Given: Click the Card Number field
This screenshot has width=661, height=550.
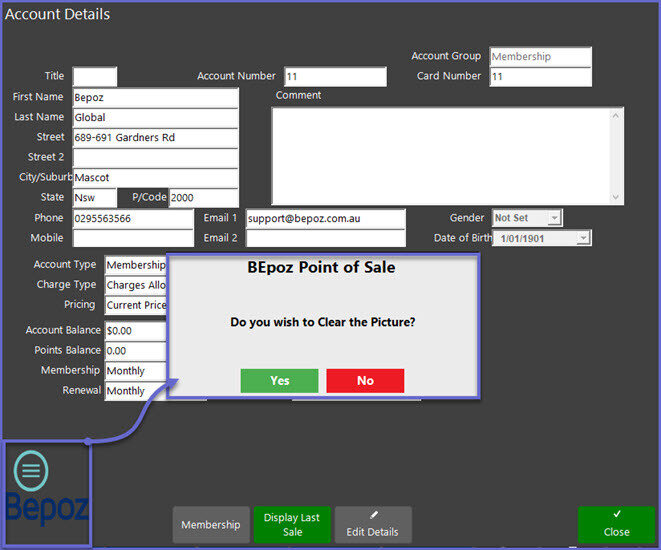Looking at the screenshot, I should coord(540,77).
